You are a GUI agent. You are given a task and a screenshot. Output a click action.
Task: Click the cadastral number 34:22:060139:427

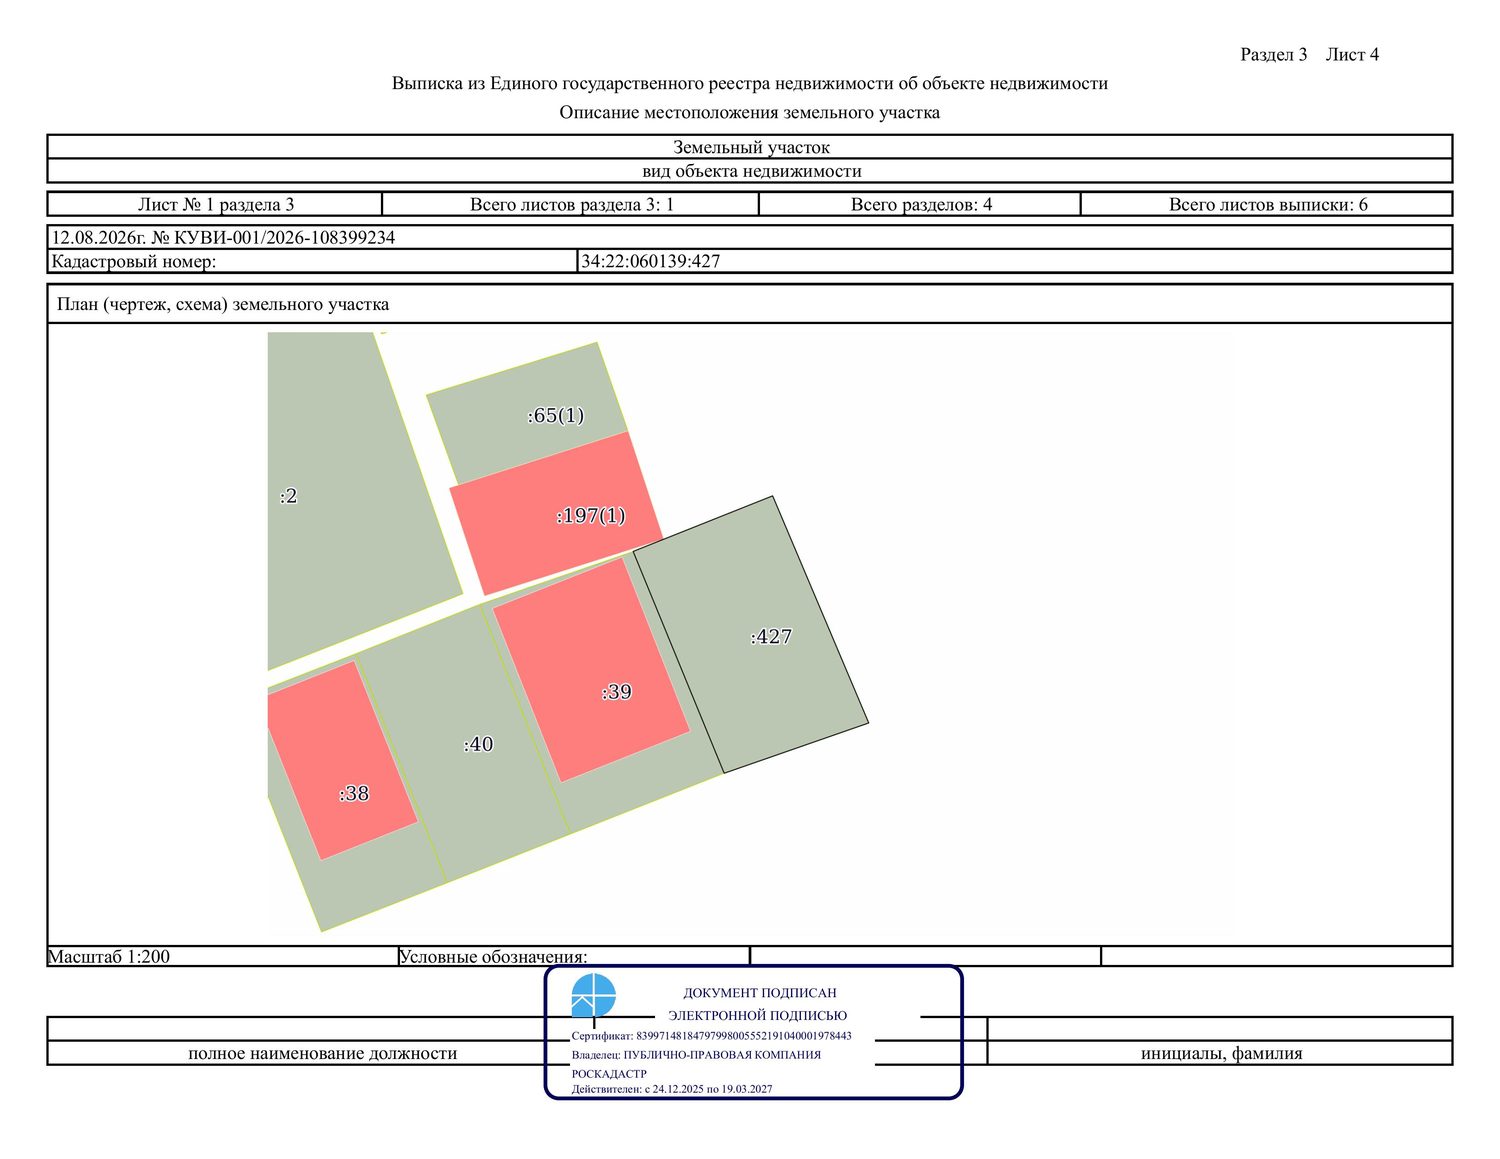[651, 261]
